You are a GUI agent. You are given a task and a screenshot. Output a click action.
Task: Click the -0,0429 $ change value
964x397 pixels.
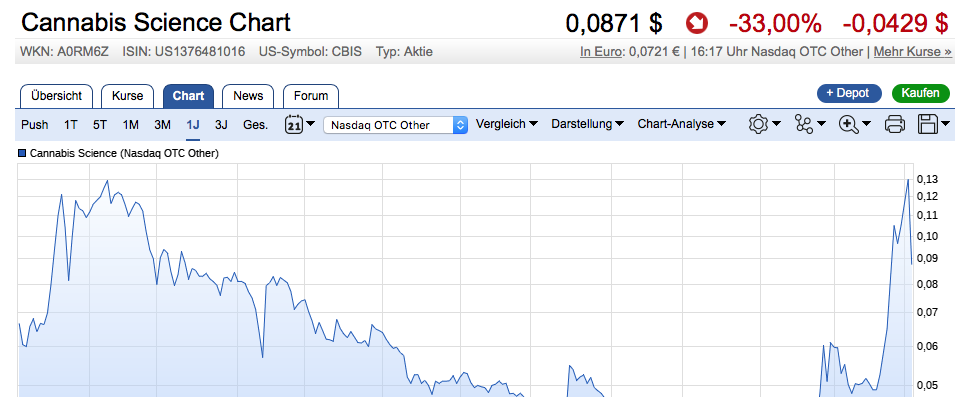point(896,24)
